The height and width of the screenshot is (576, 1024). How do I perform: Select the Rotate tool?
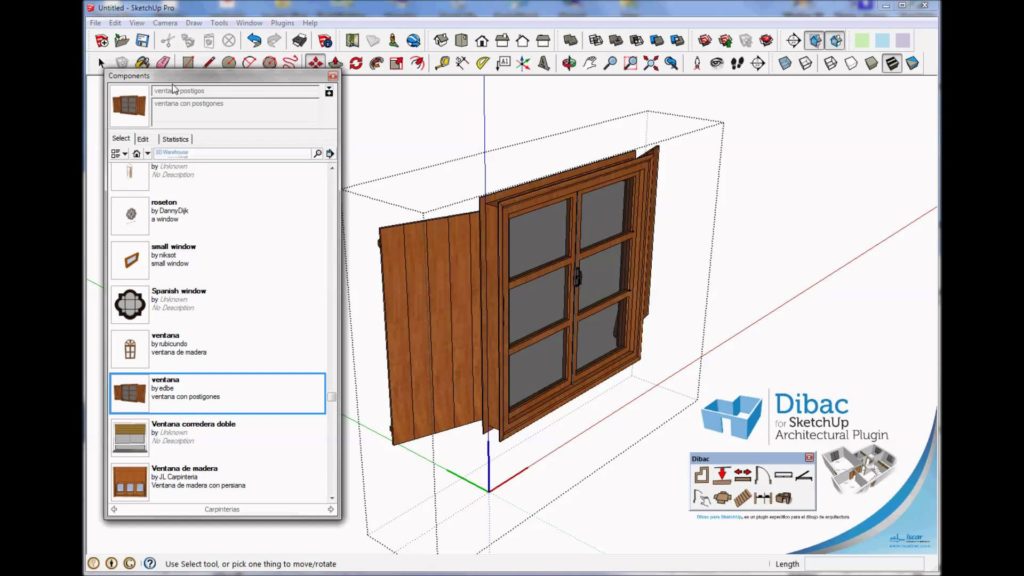tap(356, 63)
